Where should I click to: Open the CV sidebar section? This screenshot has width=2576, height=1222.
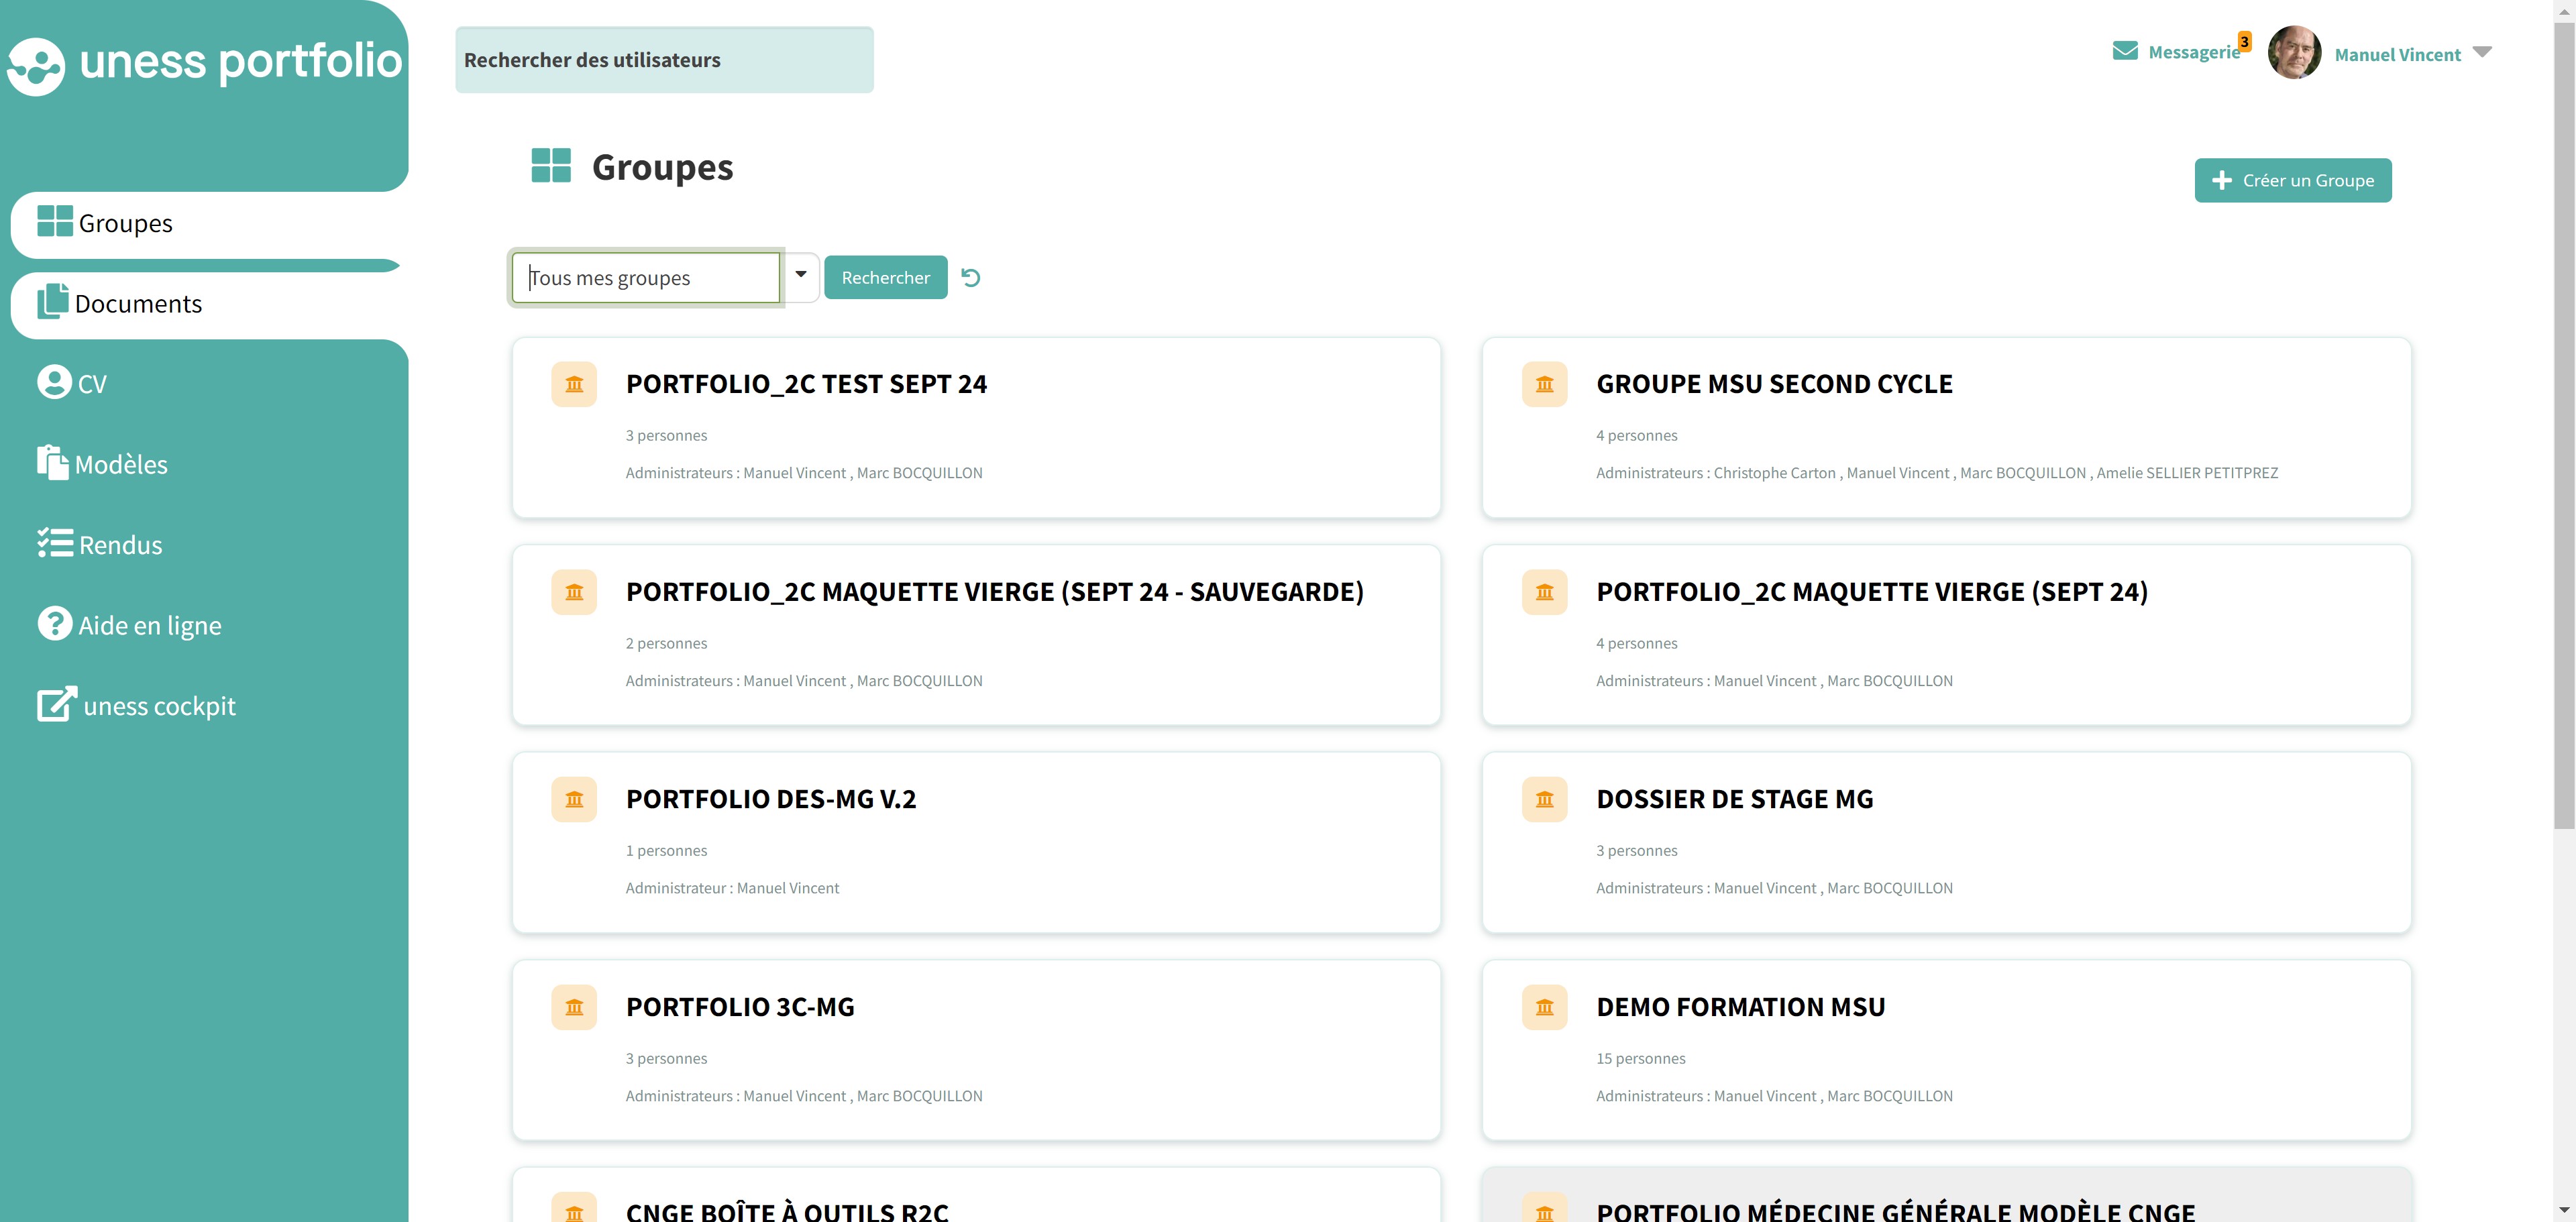point(91,384)
